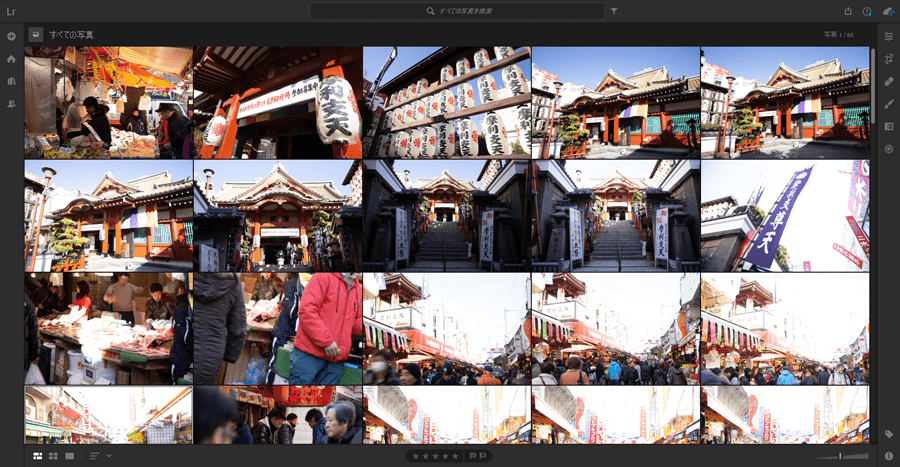Viewport: 900px width, 467px height.
Task: Expand the sort order dropdown chevron
Action: [x=108, y=456]
